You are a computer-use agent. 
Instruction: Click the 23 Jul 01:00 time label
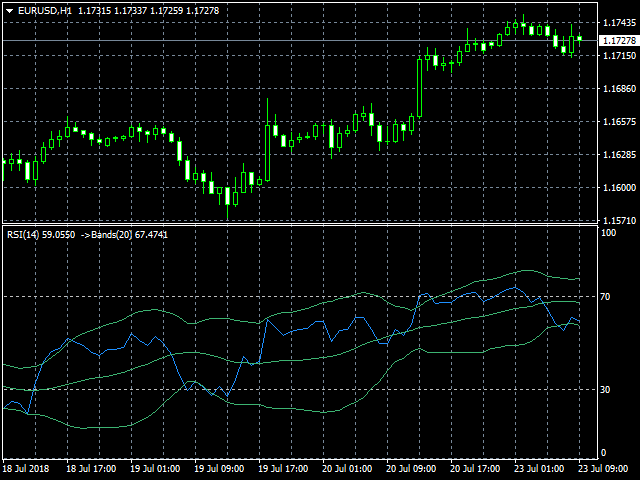(x=540, y=469)
